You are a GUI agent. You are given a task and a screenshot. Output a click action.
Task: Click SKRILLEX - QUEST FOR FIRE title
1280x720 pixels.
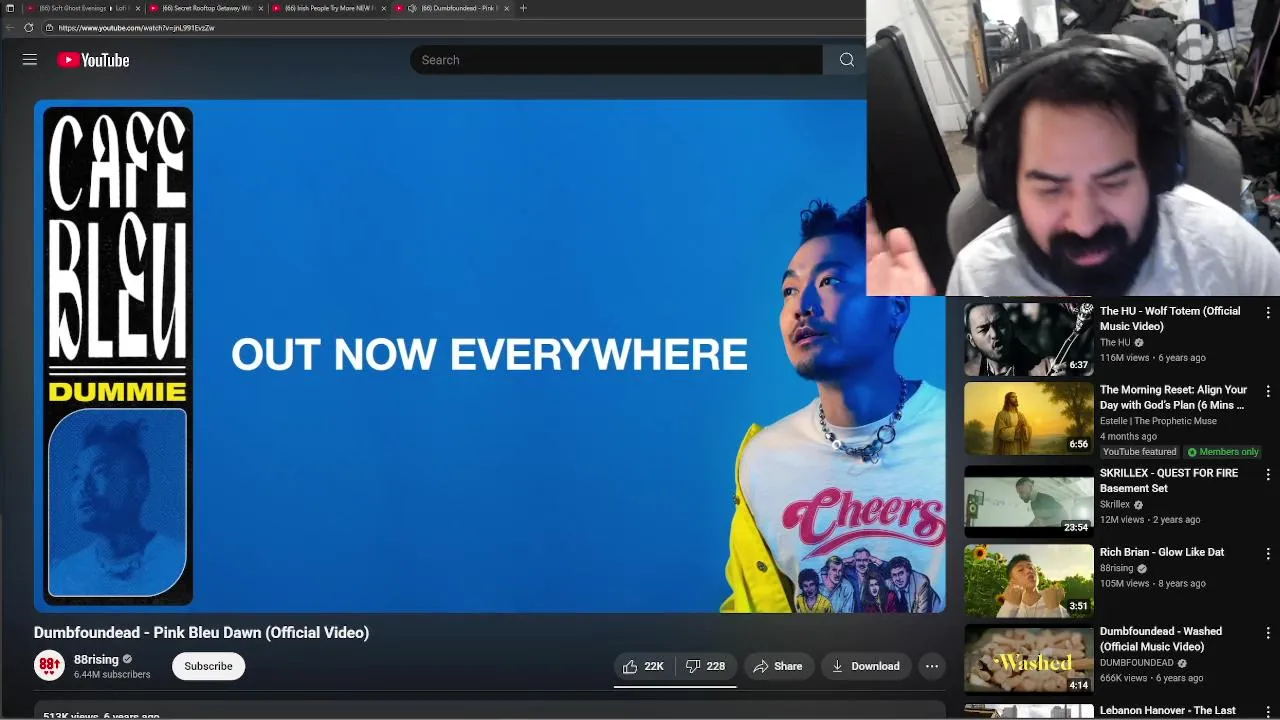tap(1169, 481)
